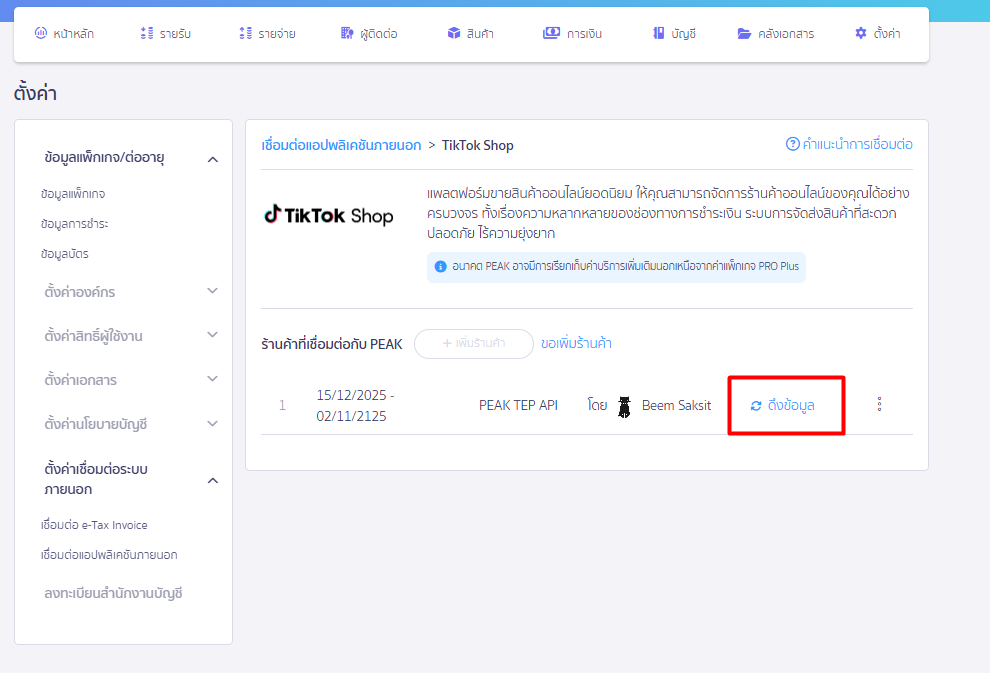Screen dimensions: 990x673
Task: Click the ตั้งค่าองค์กร sidebar heading
Action: 80,292
